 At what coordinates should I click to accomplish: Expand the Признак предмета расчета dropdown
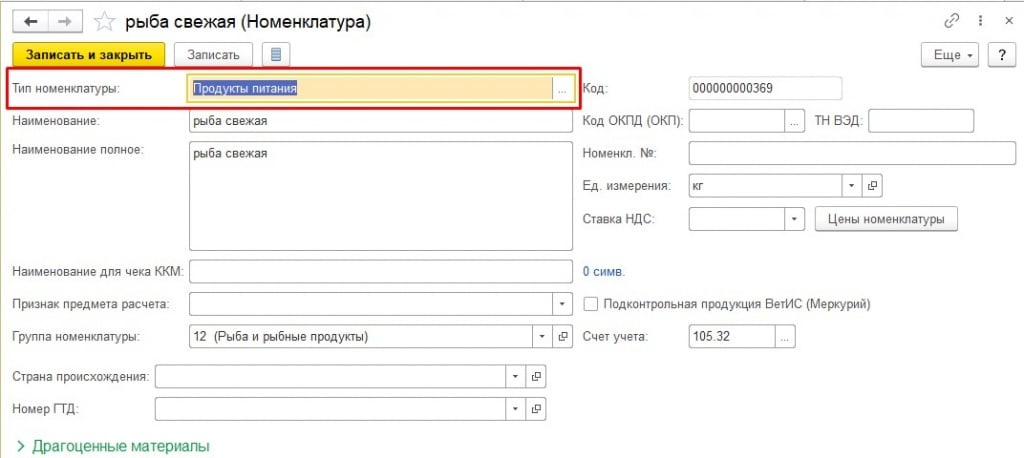(561, 303)
